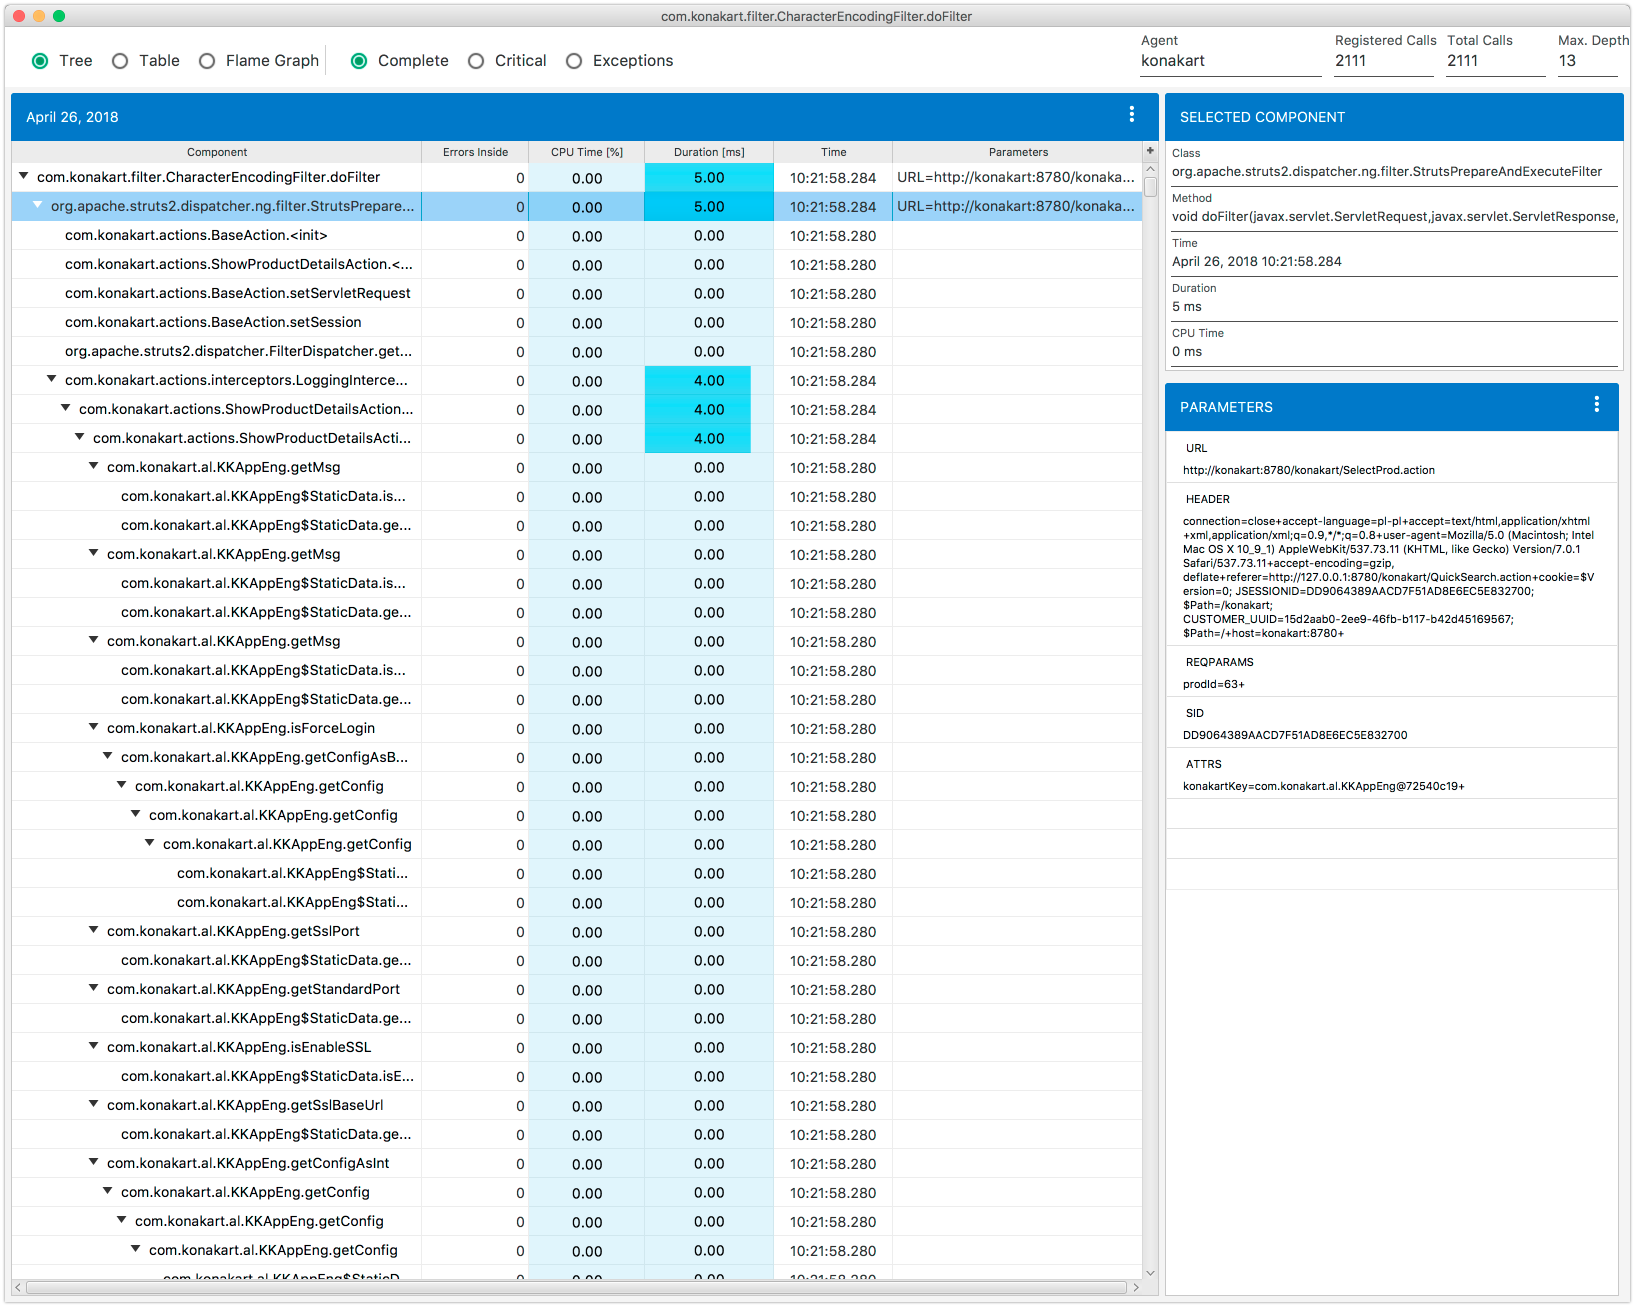Viewport: 1635px width, 1307px height.
Task: Select the Critical filter radio button
Action: click(x=476, y=61)
